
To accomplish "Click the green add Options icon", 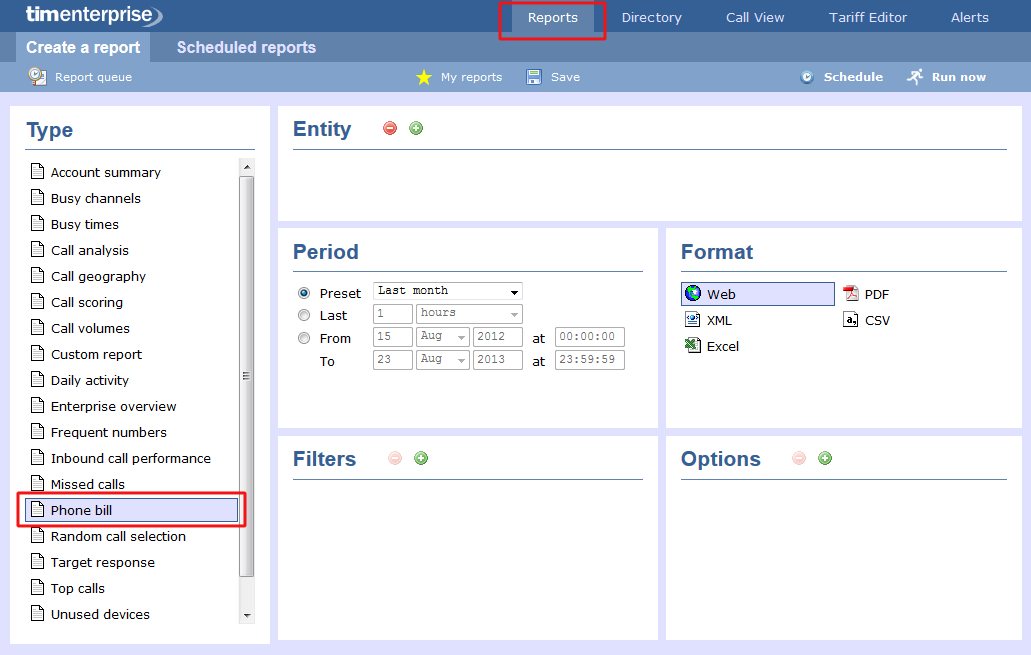I will 825,458.
